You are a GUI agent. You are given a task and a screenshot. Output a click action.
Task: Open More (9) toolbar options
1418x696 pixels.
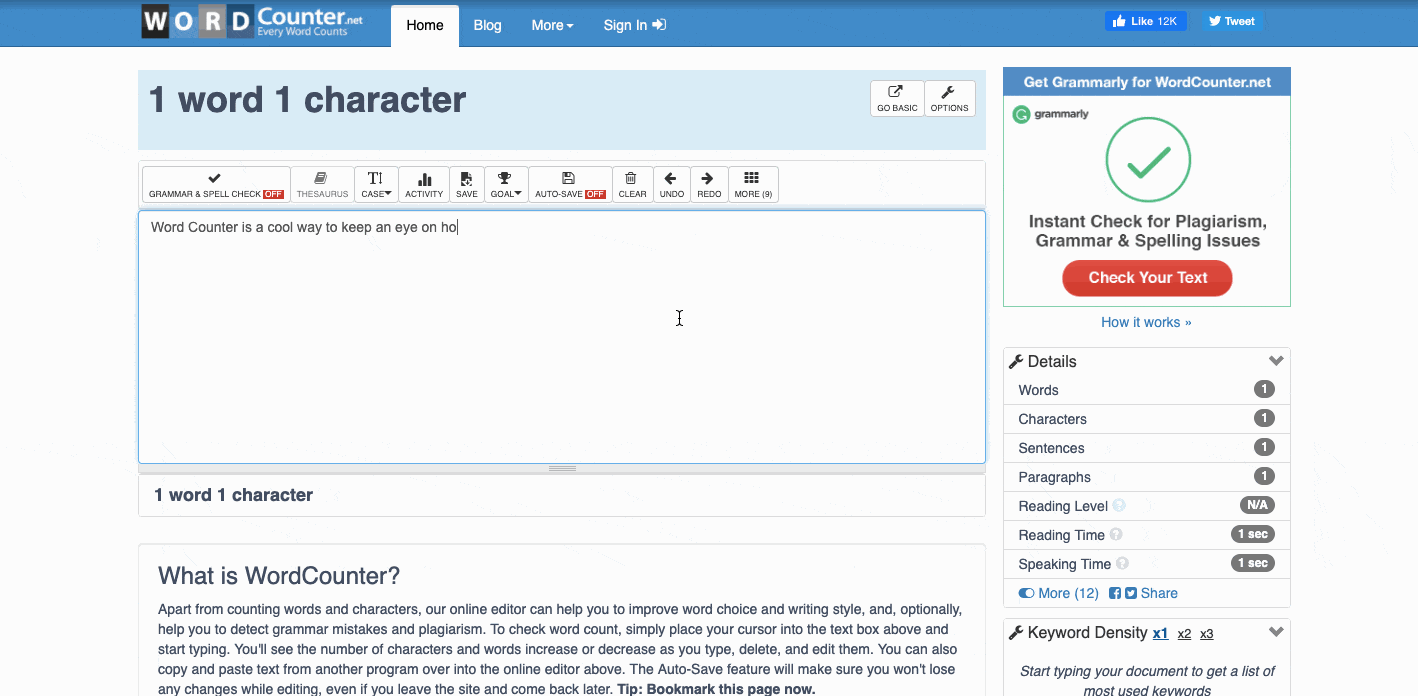click(753, 185)
